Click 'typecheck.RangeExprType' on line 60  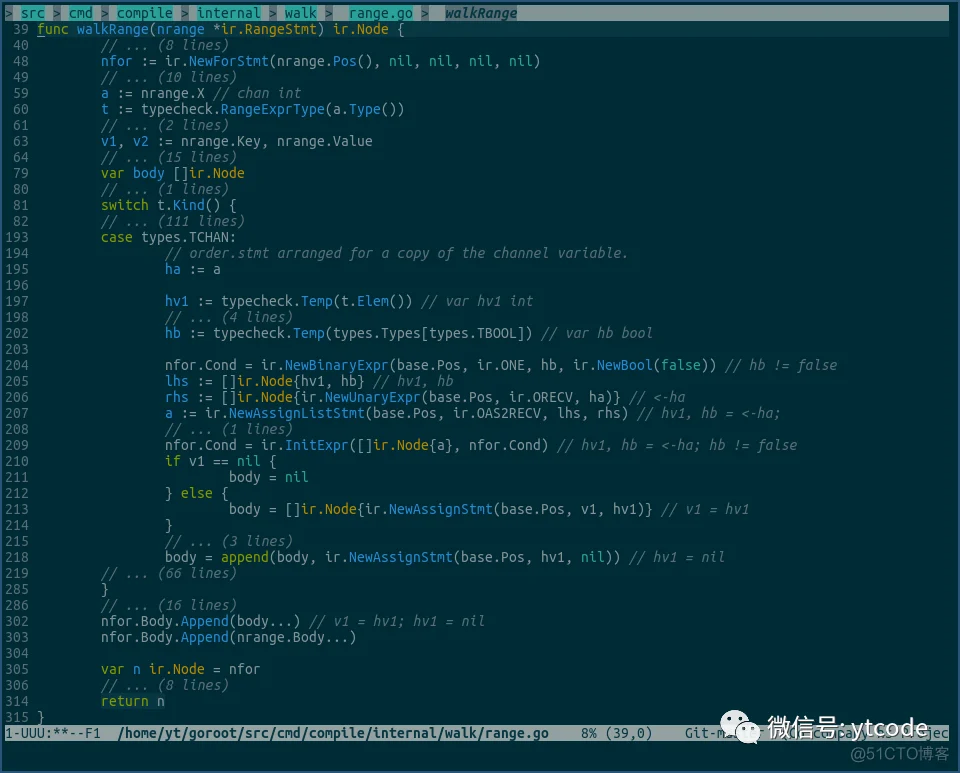tap(233, 110)
